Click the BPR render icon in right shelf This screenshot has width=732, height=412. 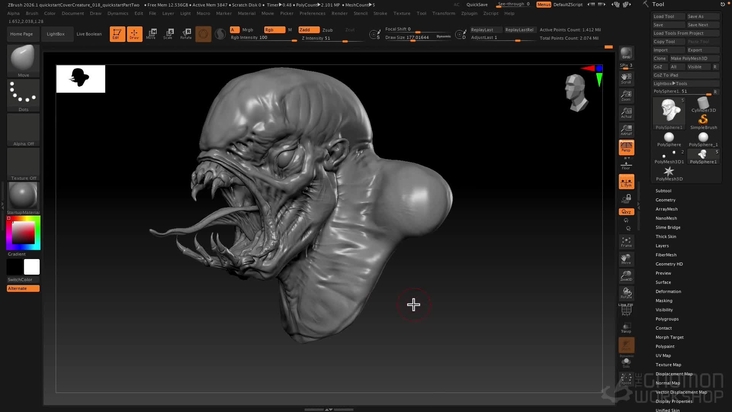click(x=626, y=53)
